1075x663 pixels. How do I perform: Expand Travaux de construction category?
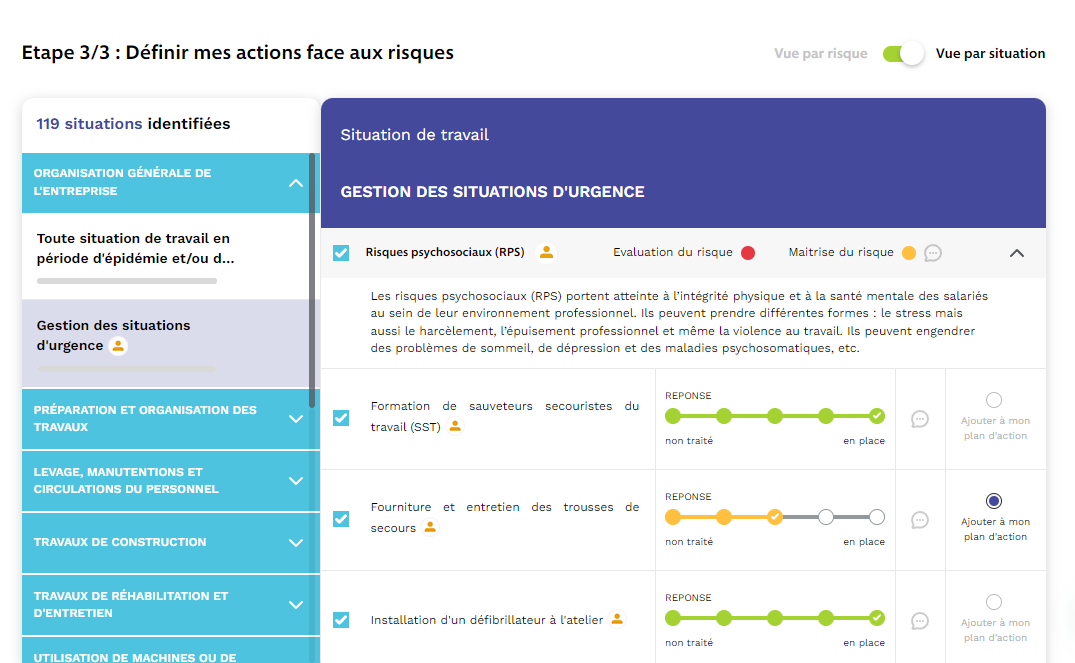(x=296, y=543)
